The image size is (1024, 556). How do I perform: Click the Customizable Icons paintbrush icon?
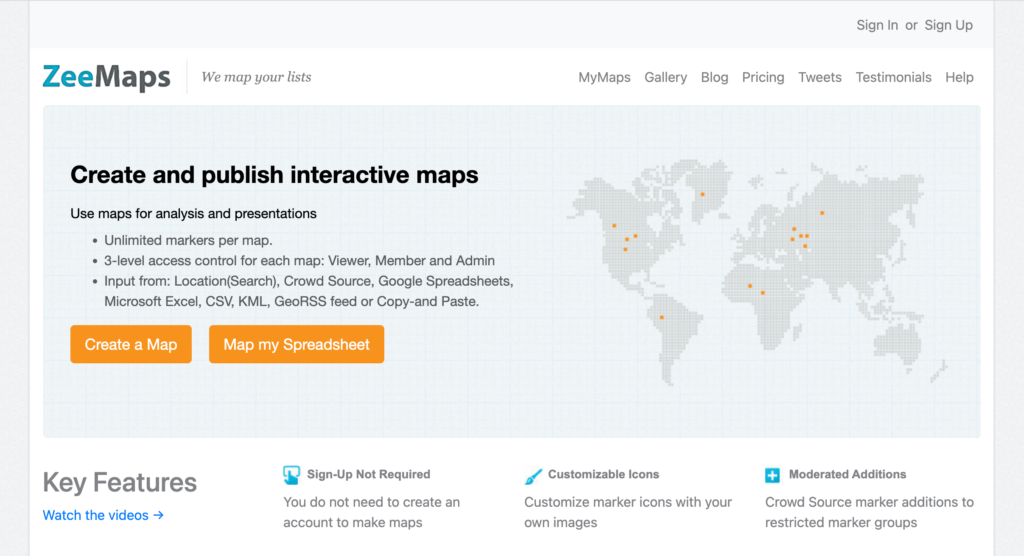pos(533,476)
